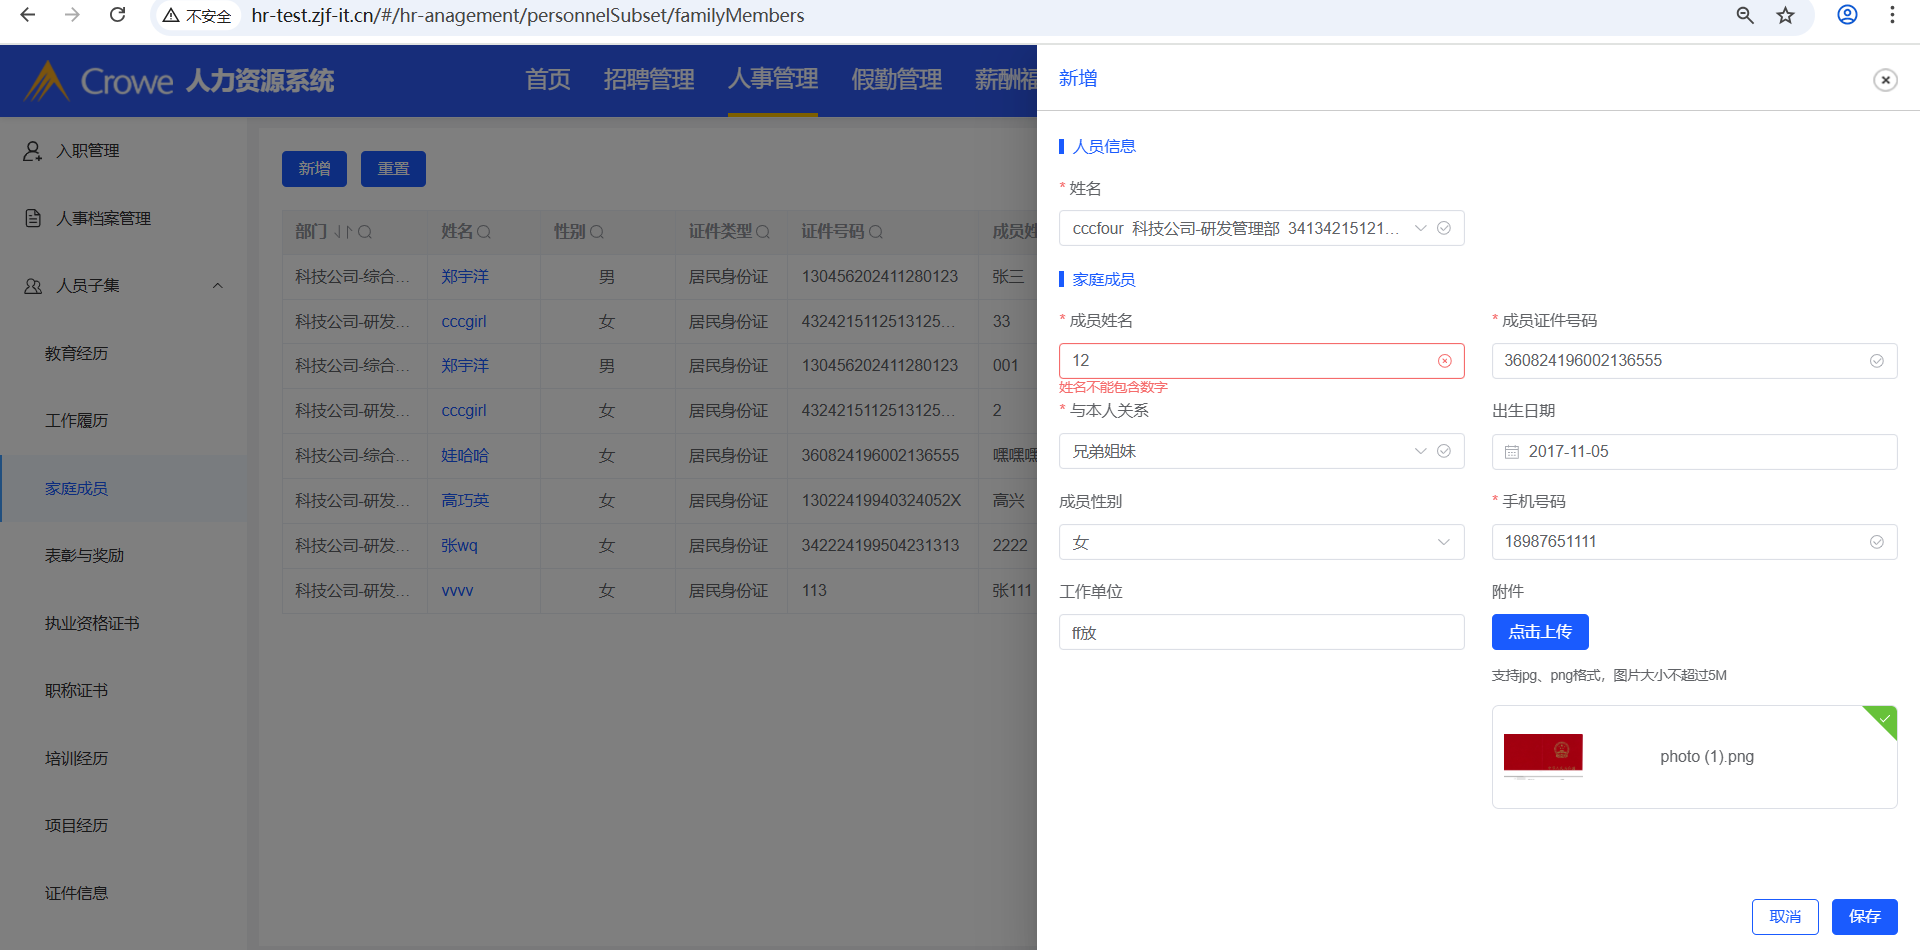1920x950 pixels.
Task: Expand the 与本人关系 dropdown
Action: [1420, 451]
